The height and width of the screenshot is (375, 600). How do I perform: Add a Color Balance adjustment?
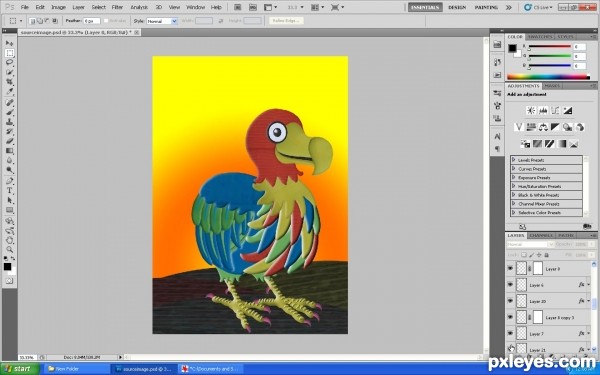pos(543,127)
